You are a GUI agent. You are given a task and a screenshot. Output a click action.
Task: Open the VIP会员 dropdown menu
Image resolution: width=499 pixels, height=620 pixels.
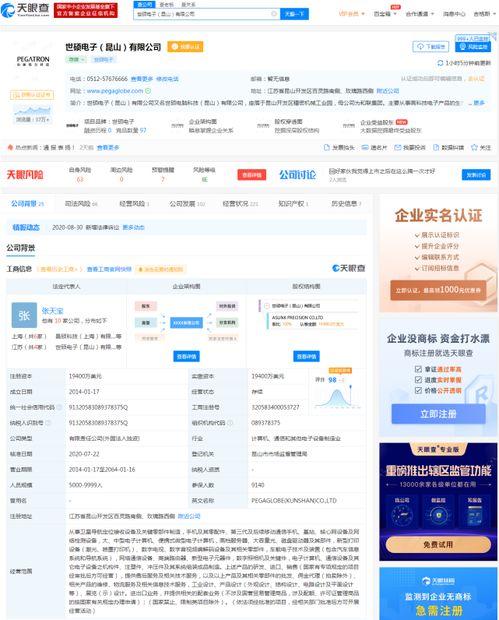352,14
